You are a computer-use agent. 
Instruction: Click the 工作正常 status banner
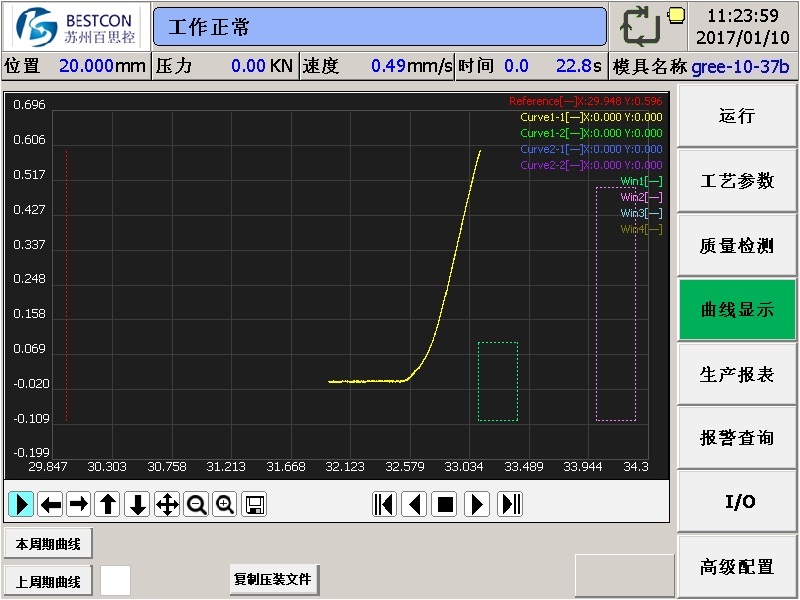coord(380,27)
